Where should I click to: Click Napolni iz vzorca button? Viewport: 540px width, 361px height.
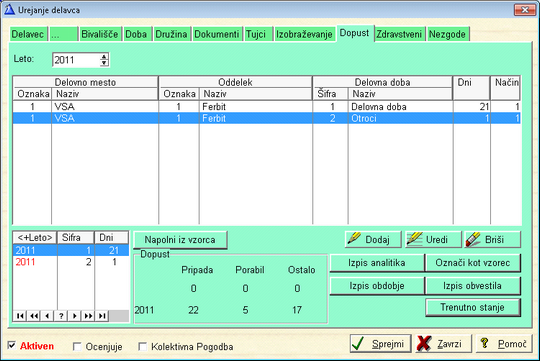tap(180, 240)
